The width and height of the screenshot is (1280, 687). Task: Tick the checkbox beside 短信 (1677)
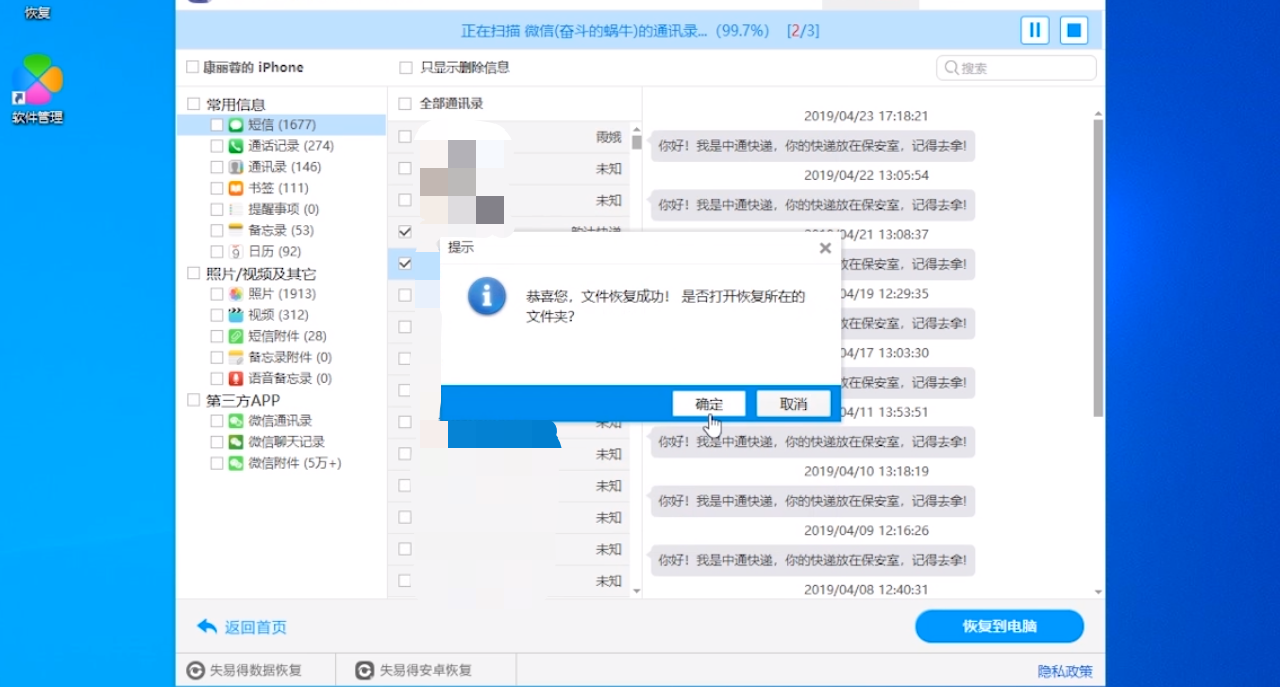coord(217,125)
